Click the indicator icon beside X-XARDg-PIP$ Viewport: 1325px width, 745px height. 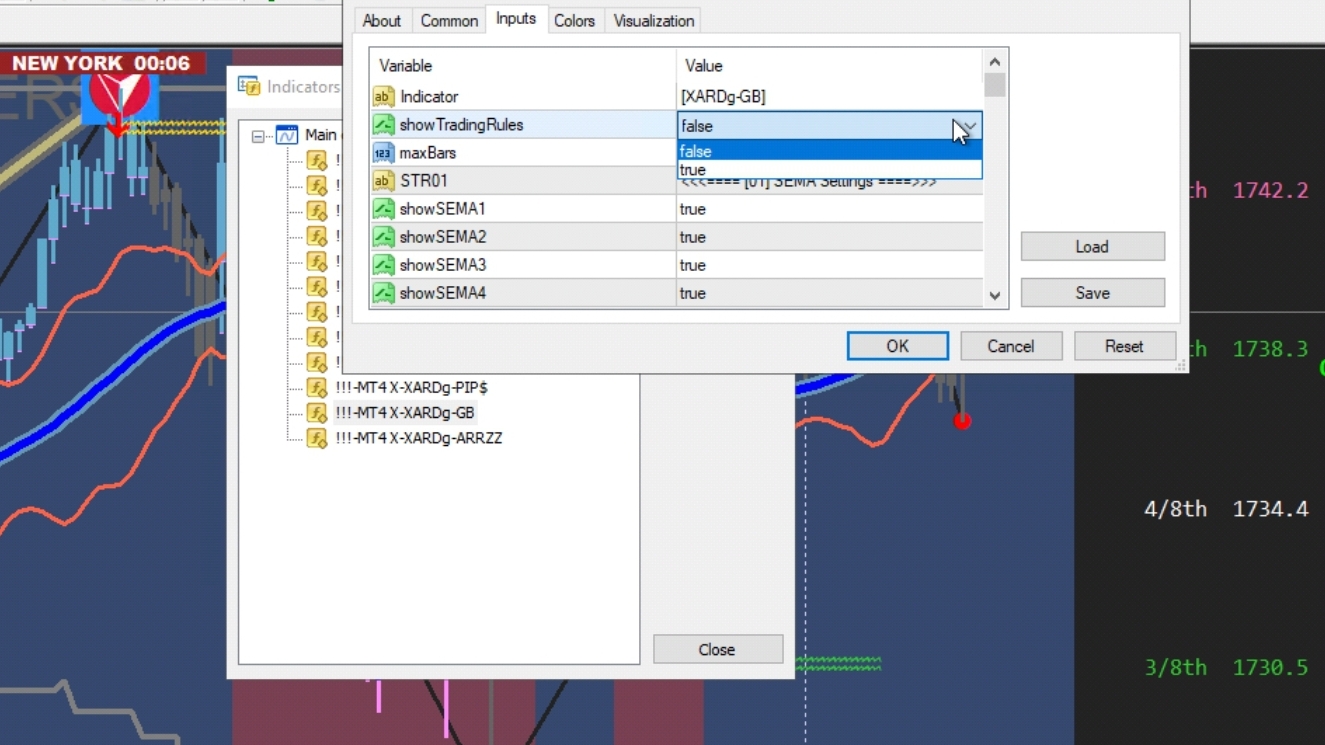pyautogui.click(x=317, y=387)
